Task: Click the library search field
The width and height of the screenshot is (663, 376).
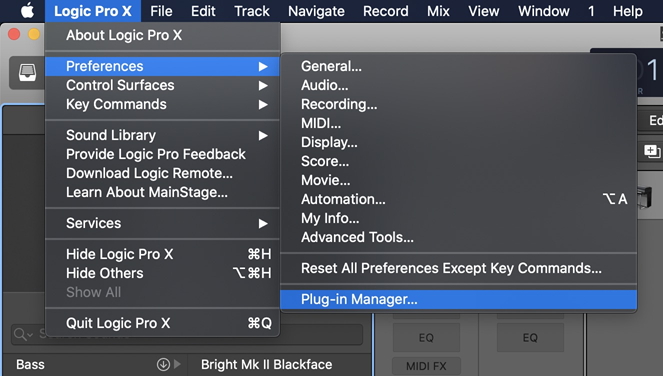Action: click(x=186, y=335)
